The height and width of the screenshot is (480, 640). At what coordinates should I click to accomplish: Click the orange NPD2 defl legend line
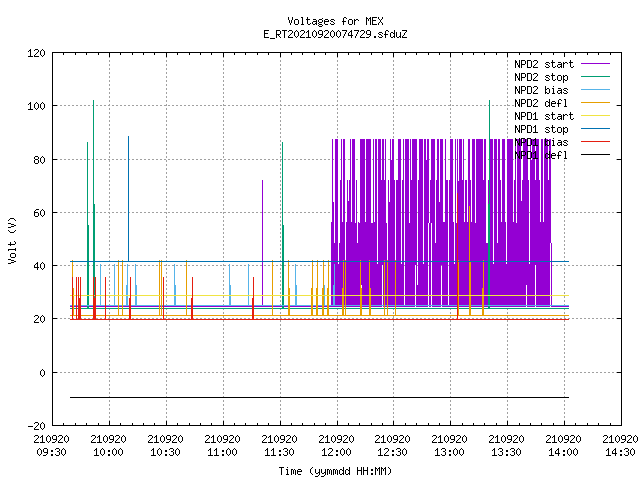(x=595, y=103)
